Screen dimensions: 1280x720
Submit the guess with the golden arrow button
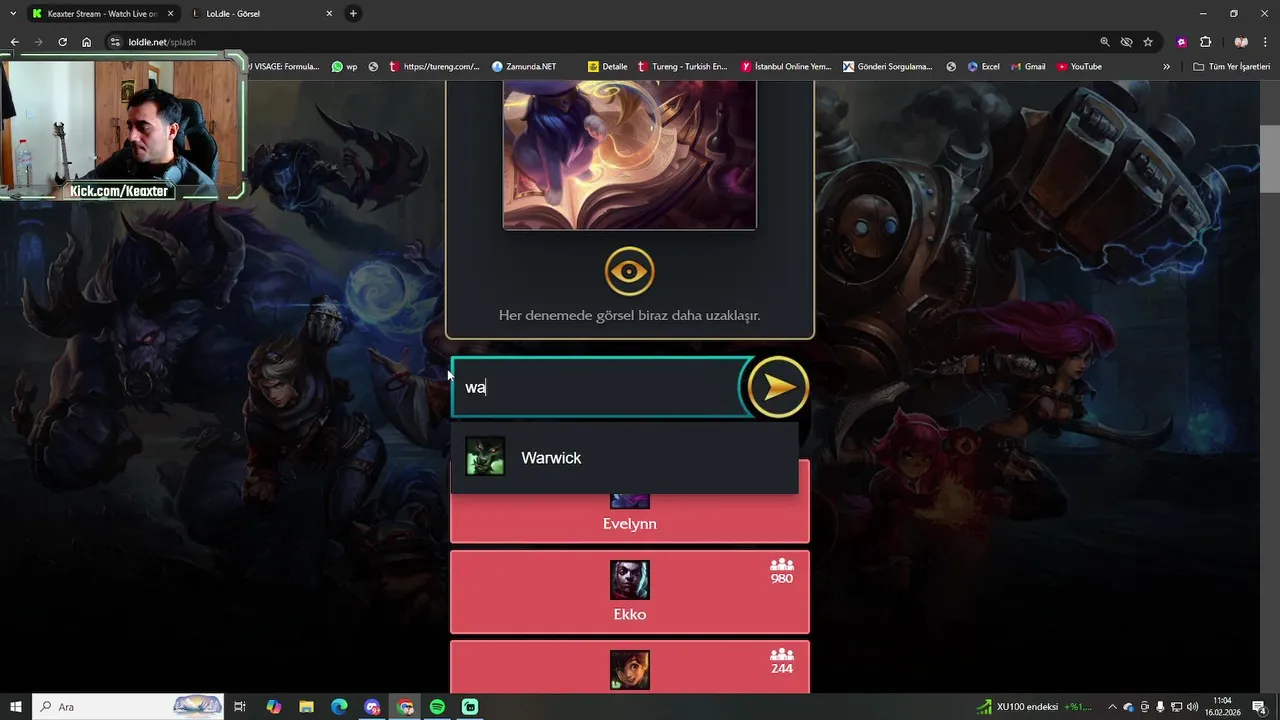[778, 387]
